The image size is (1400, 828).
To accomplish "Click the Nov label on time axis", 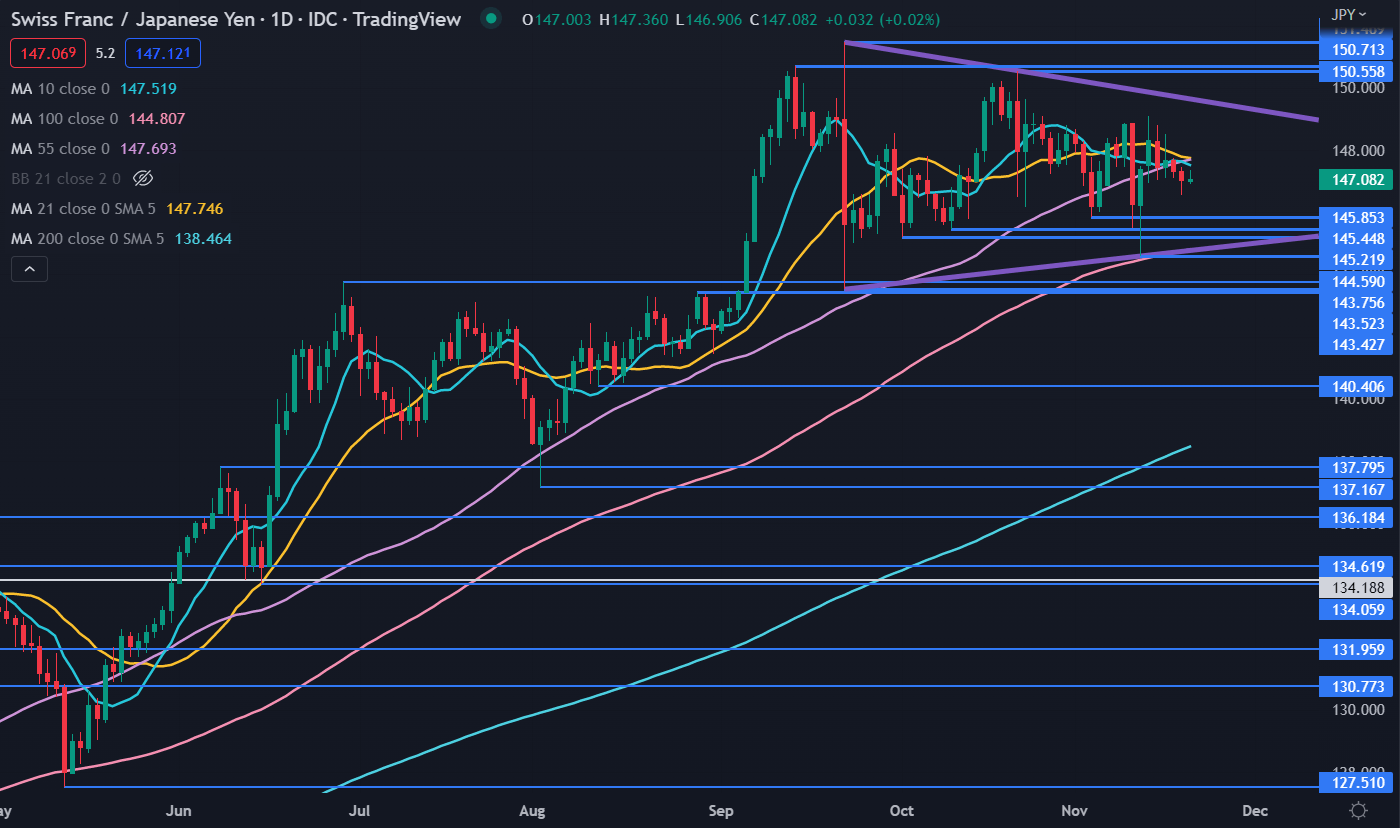I will click(1075, 809).
